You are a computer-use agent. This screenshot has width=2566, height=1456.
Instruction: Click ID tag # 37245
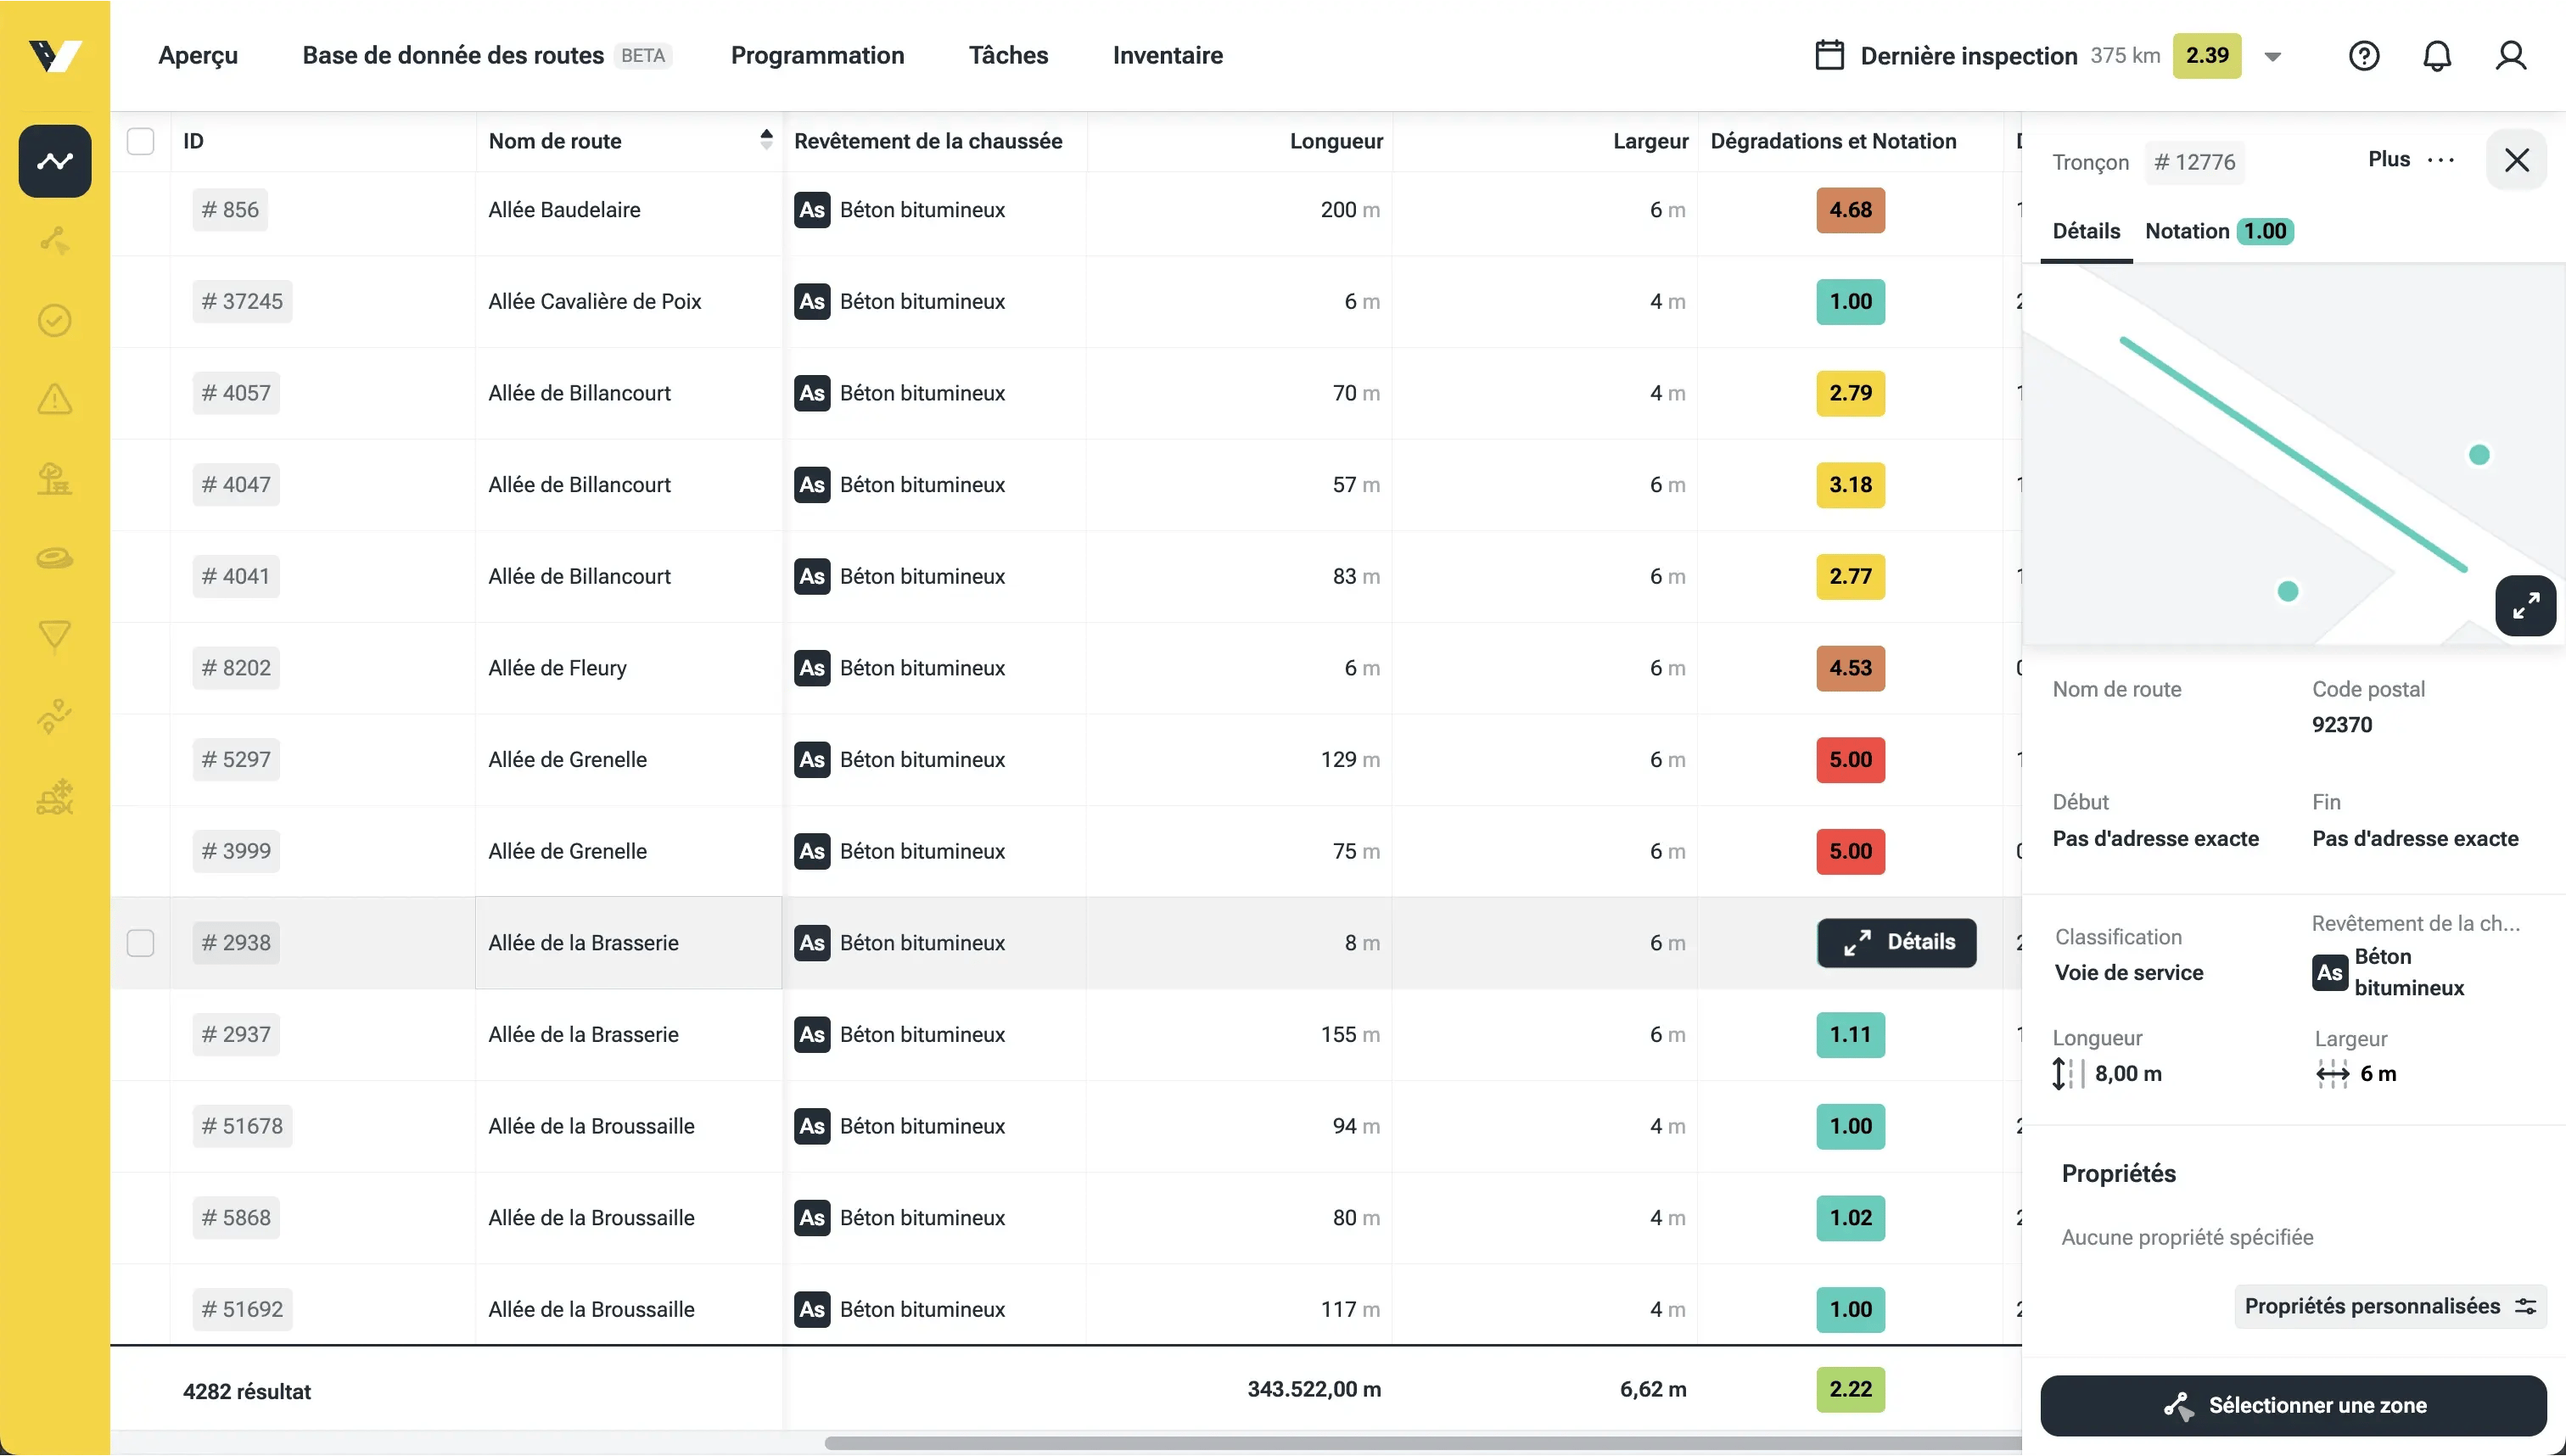pyautogui.click(x=242, y=302)
